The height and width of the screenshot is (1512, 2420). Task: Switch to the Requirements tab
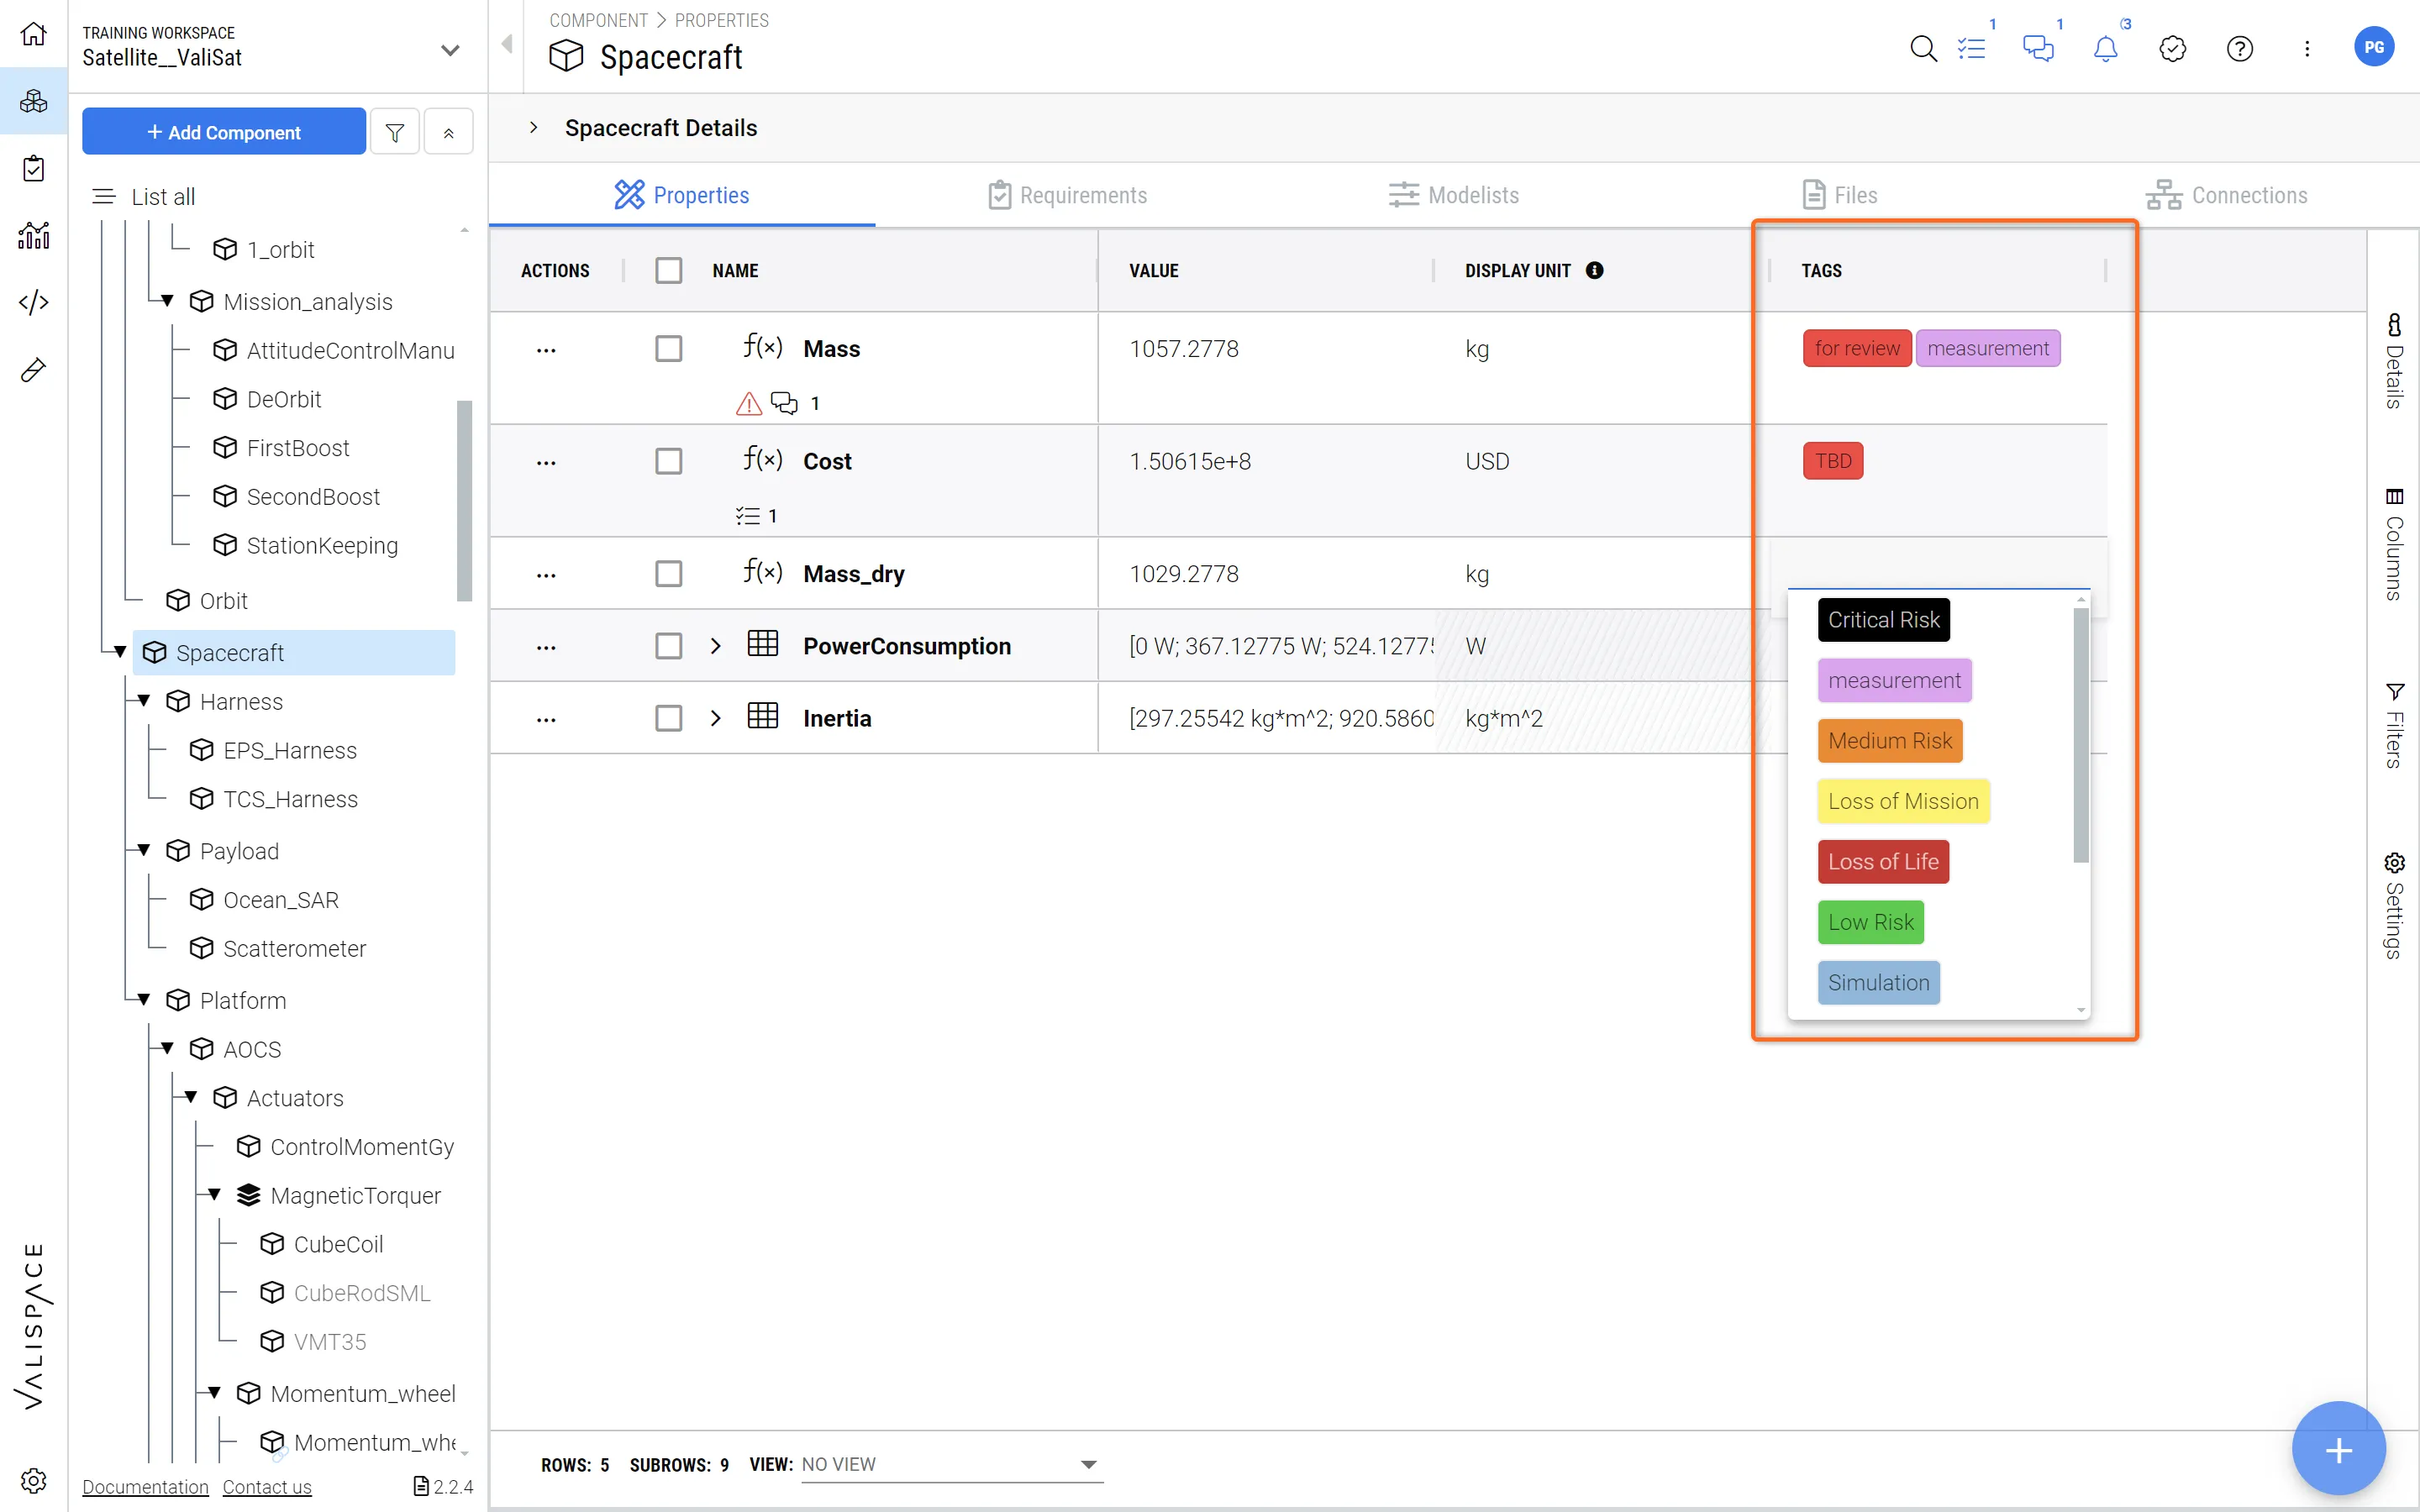click(1067, 195)
